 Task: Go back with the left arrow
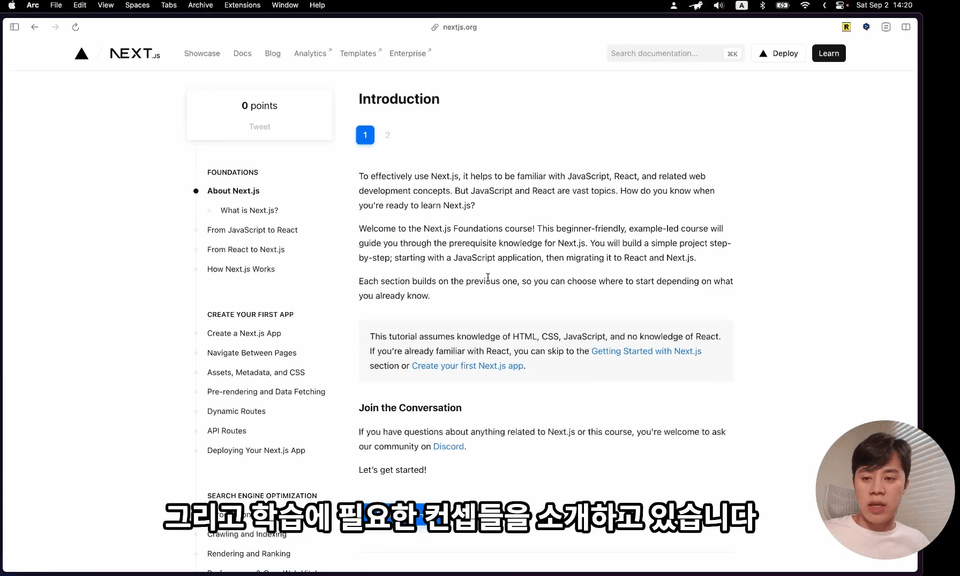coord(35,27)
